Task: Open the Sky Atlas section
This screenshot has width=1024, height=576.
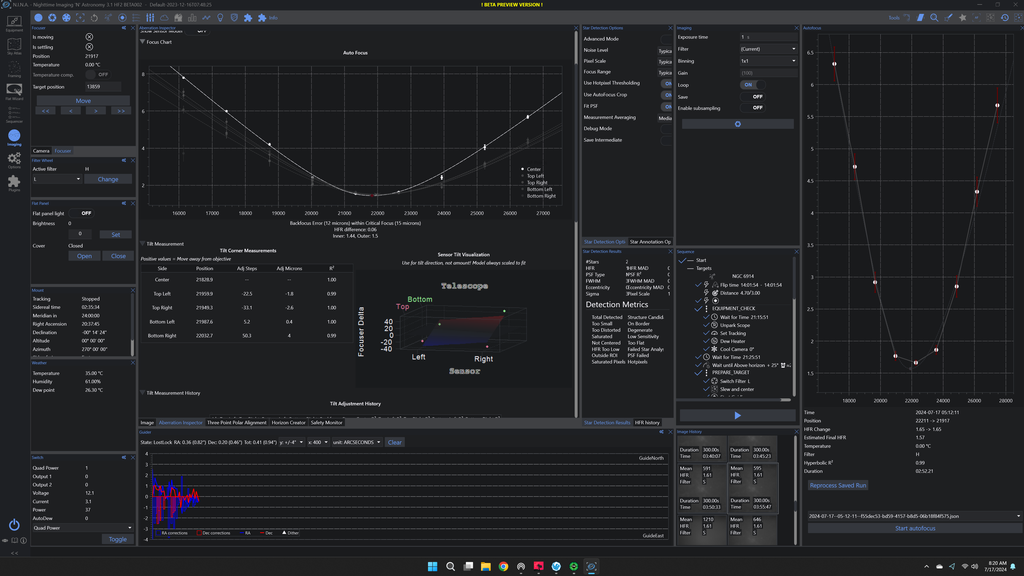Action: 14,46
